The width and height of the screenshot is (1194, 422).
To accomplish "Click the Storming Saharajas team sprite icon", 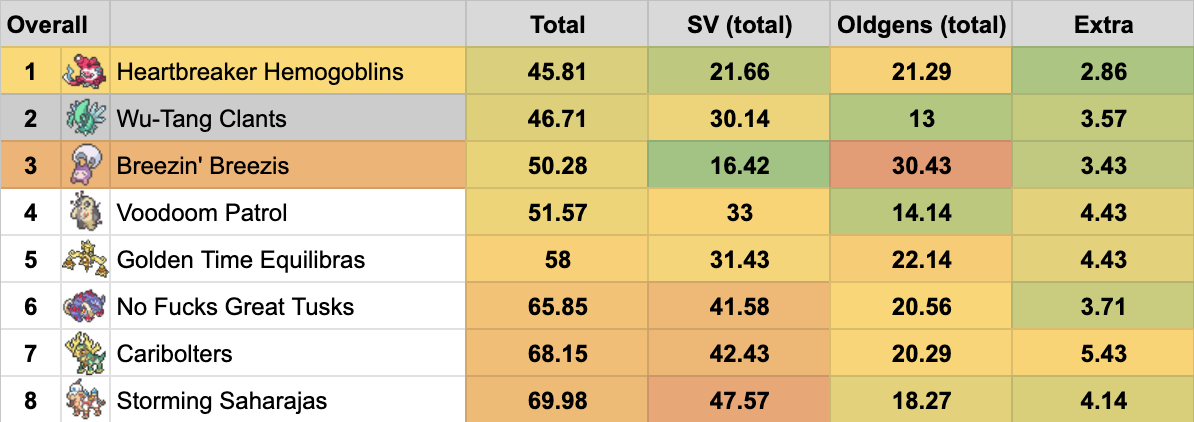I will click(85, 400).
